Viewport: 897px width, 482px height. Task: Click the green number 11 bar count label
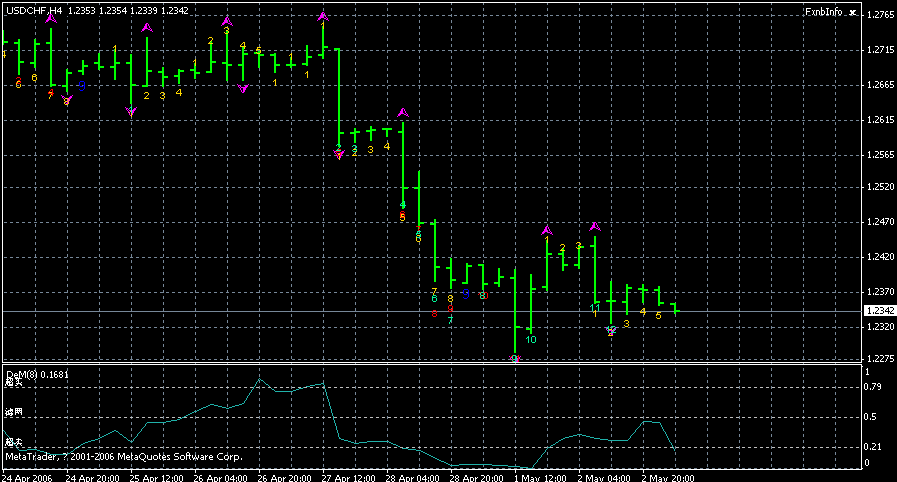[x=595, y=309]
